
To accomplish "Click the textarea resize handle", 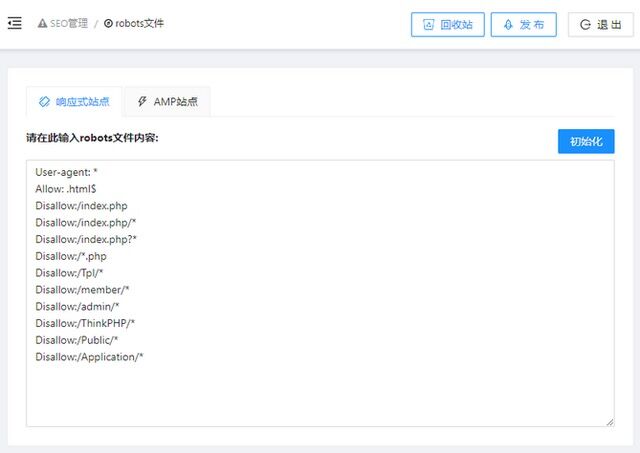I will pyautogui.click(x=610, y=422).
